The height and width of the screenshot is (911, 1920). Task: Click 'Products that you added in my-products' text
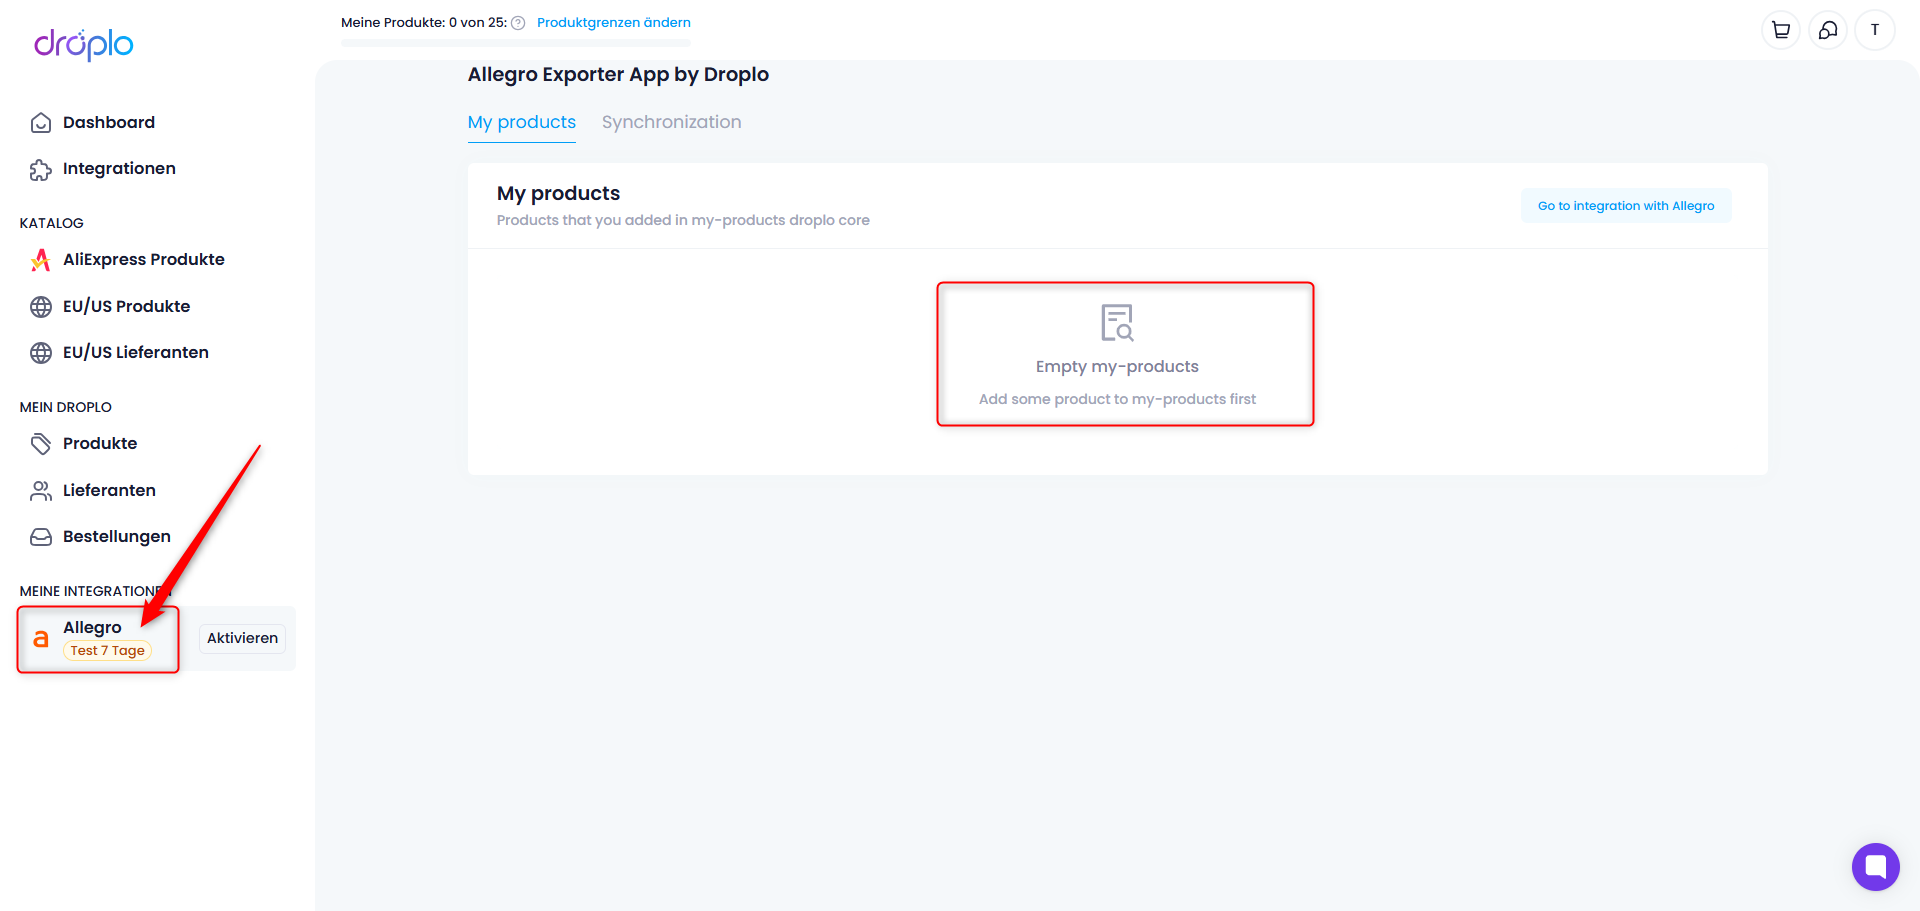(683, 220)
